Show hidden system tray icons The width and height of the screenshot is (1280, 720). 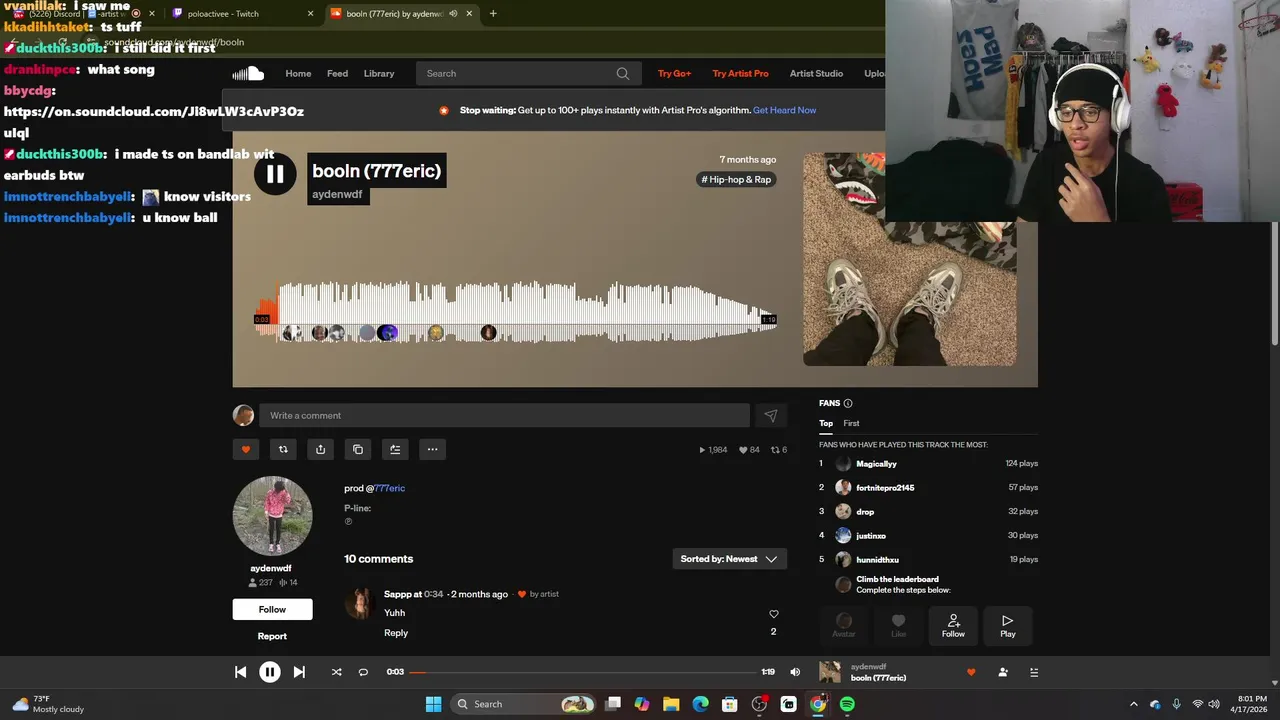coord(1133,704)
